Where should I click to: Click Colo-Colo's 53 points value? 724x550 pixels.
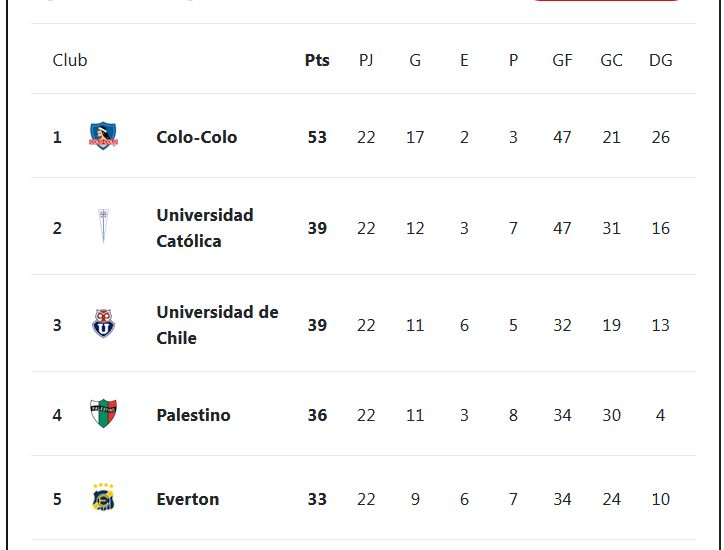(317, 137)
